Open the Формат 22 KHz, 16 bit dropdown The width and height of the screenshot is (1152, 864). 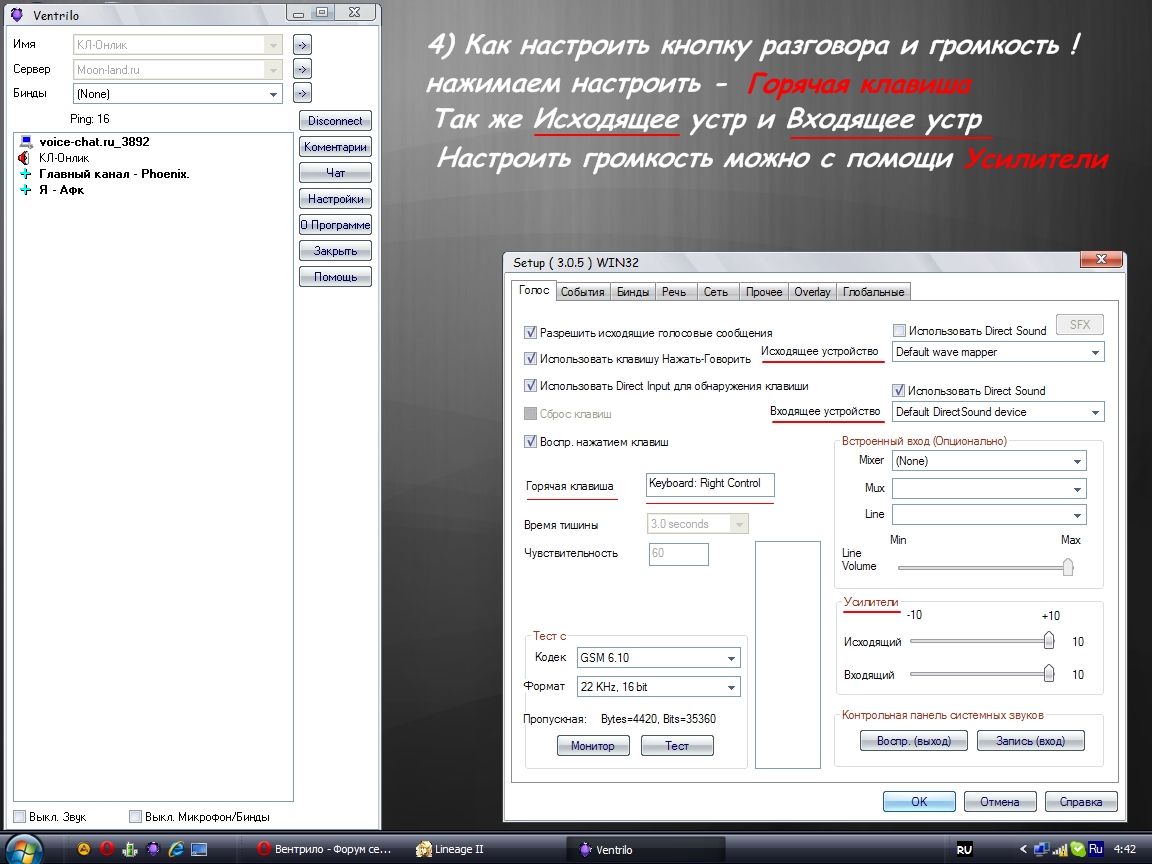click(x=658, y=687)
